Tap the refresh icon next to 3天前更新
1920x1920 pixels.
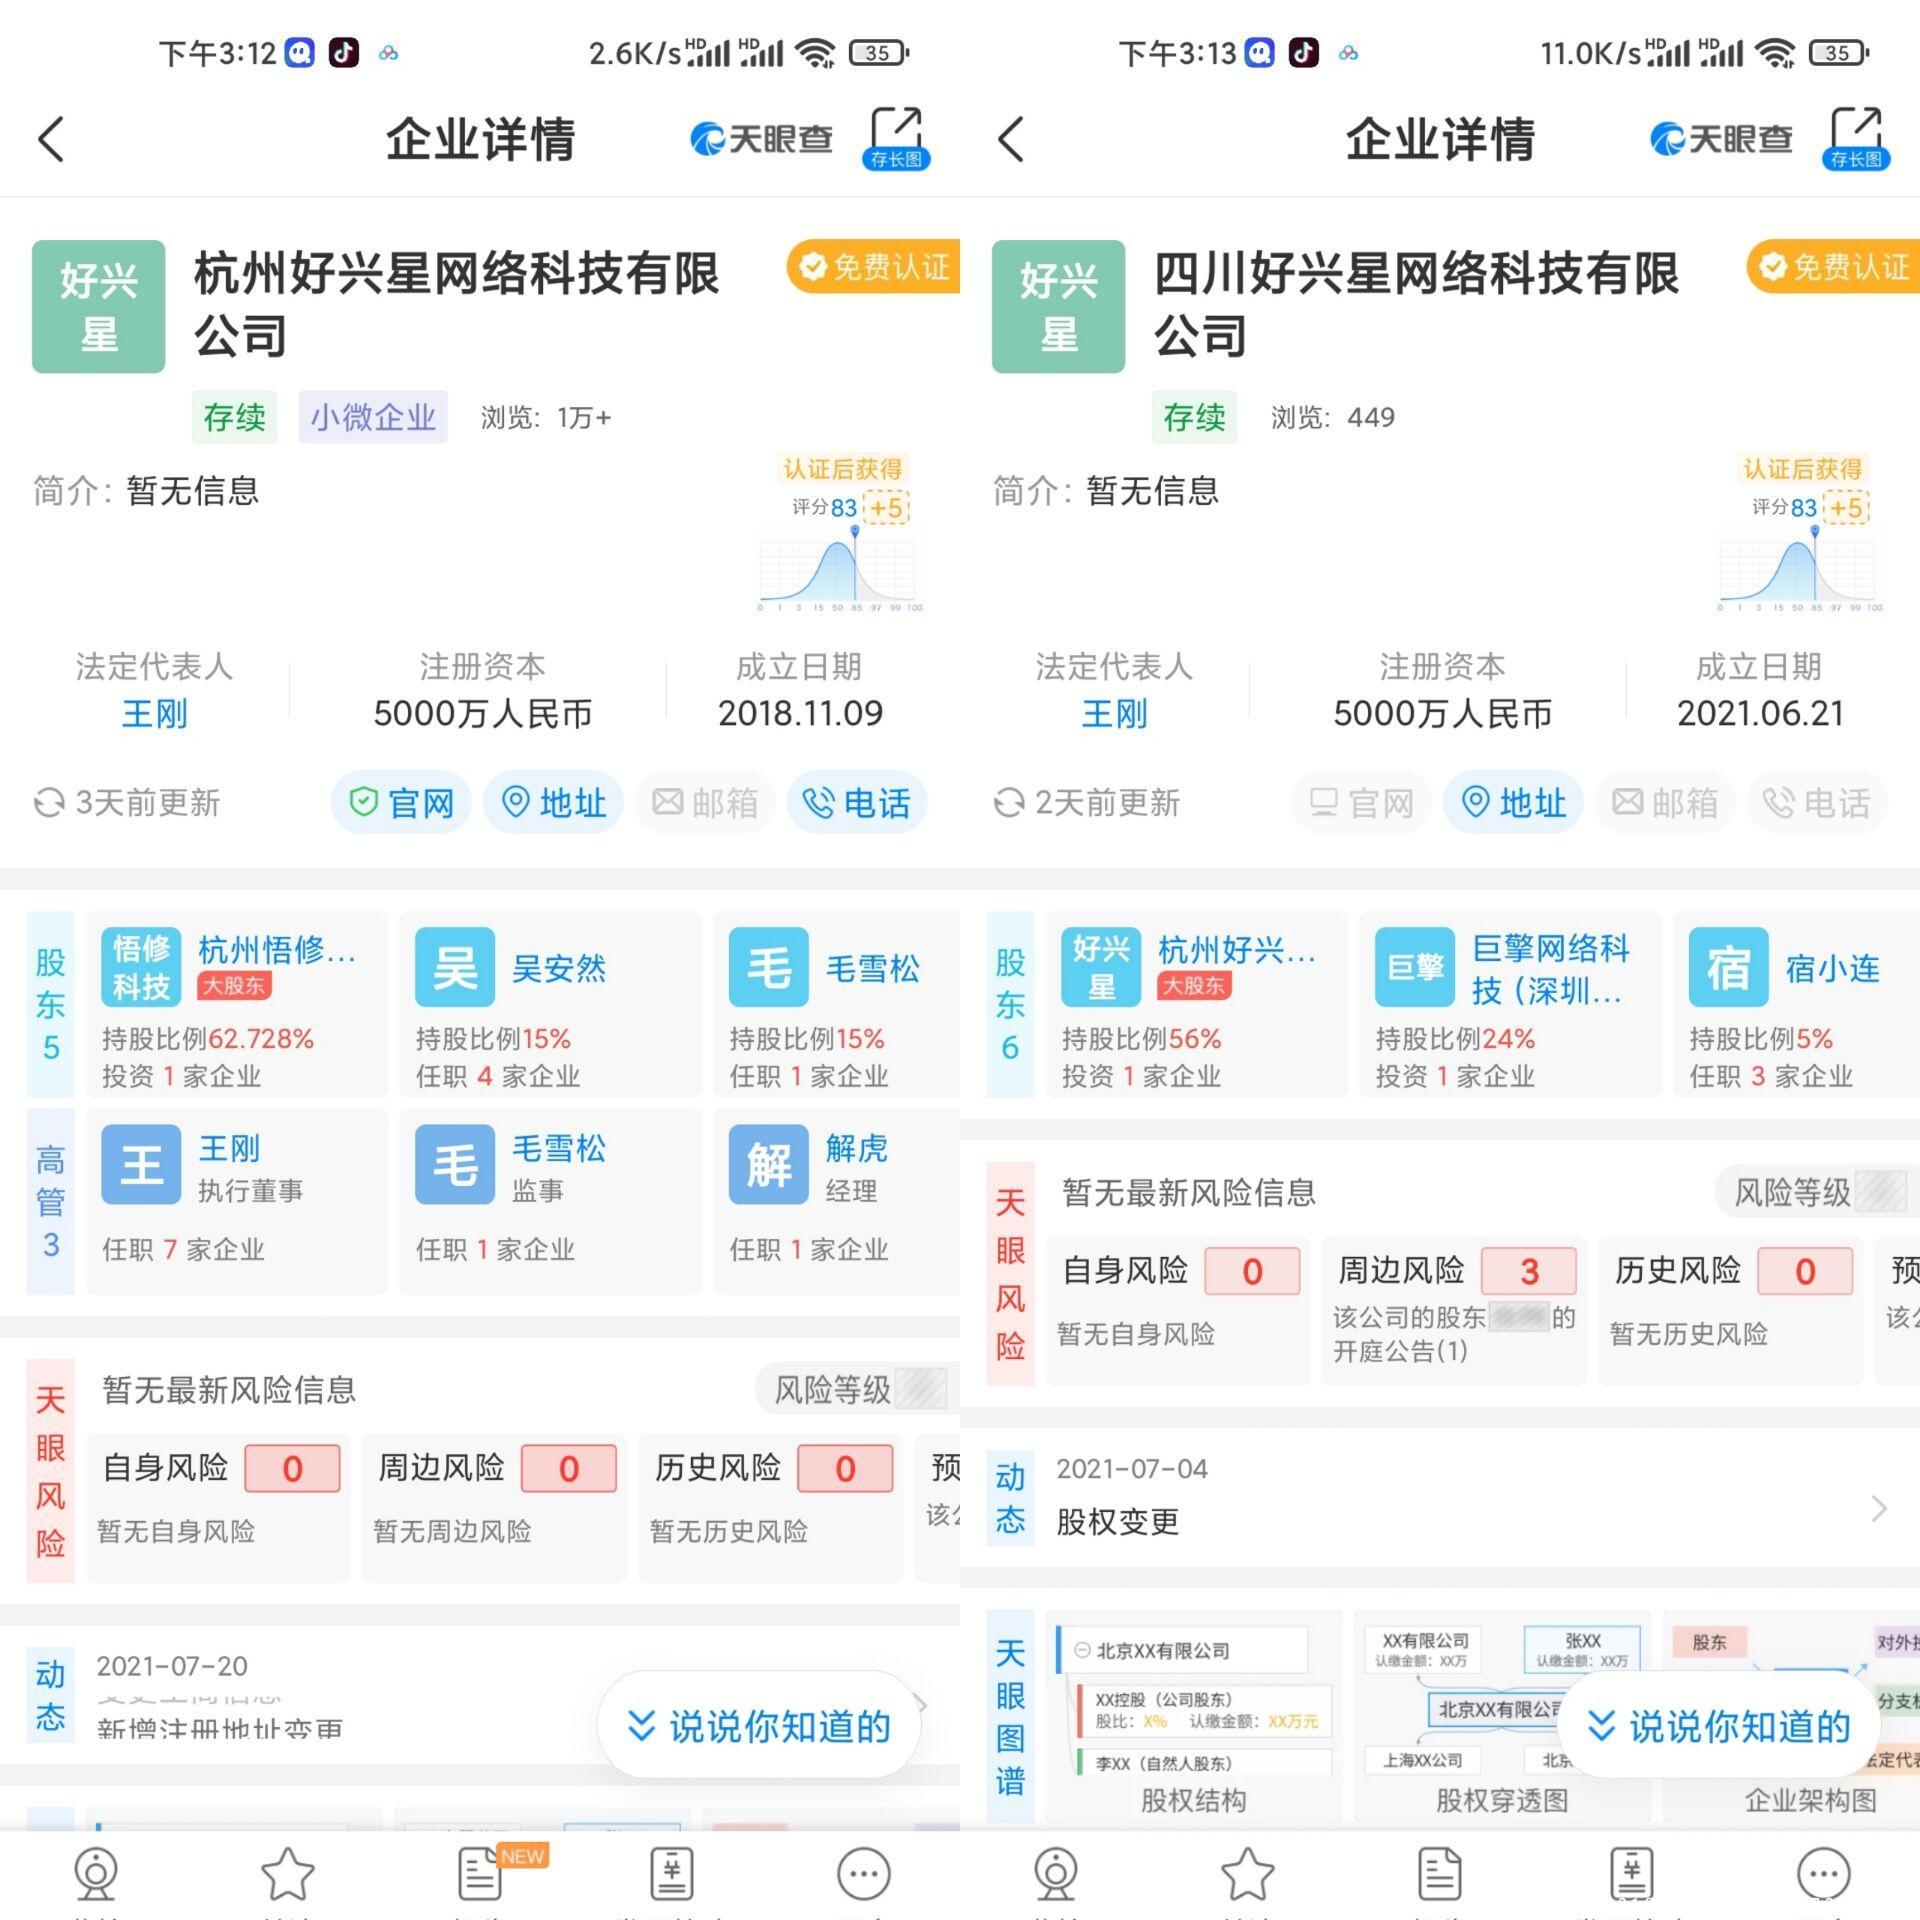point(48,803)
